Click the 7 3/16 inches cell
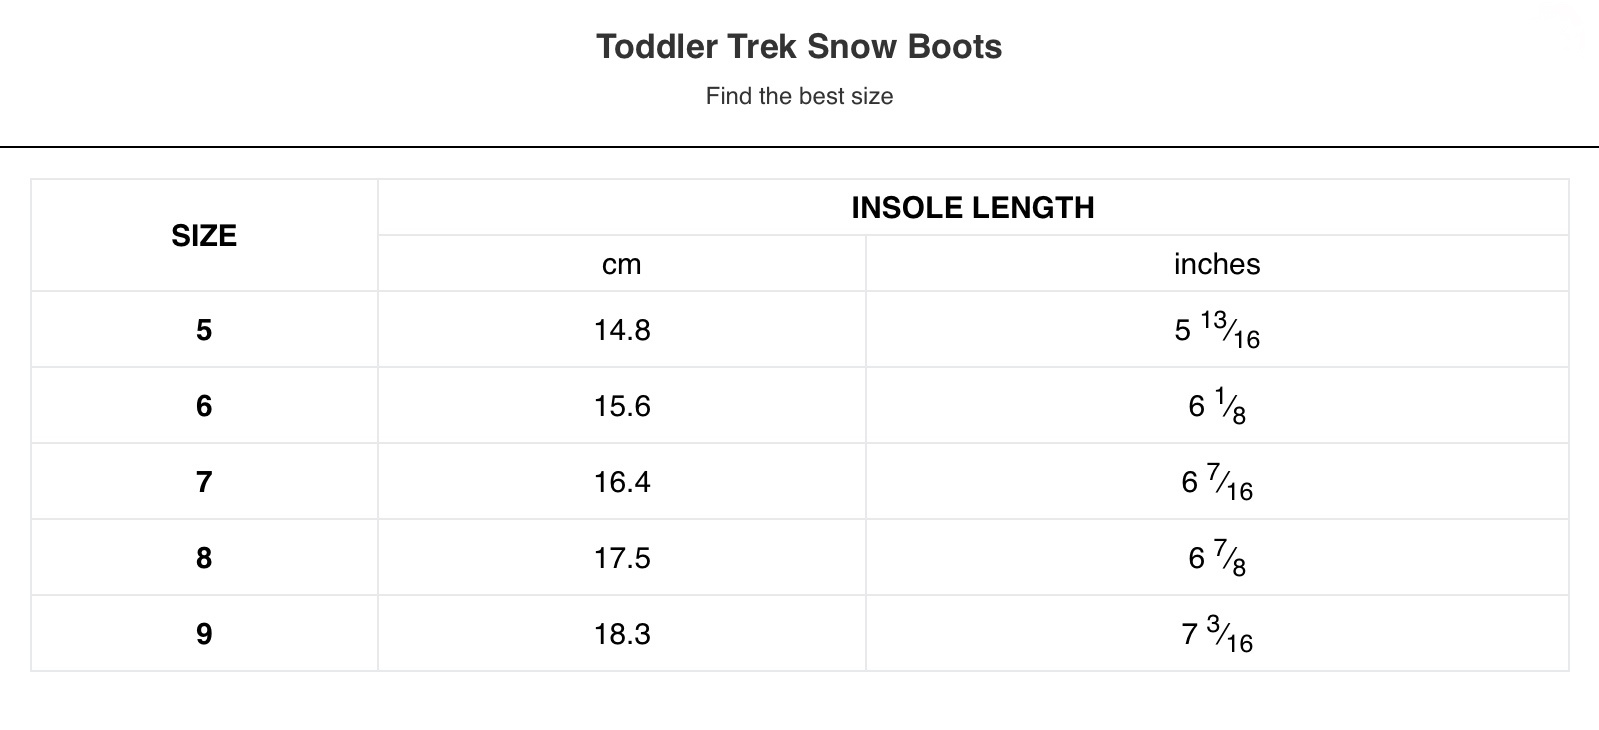This screenshot has height=730, width=1599. (1217, 634)
